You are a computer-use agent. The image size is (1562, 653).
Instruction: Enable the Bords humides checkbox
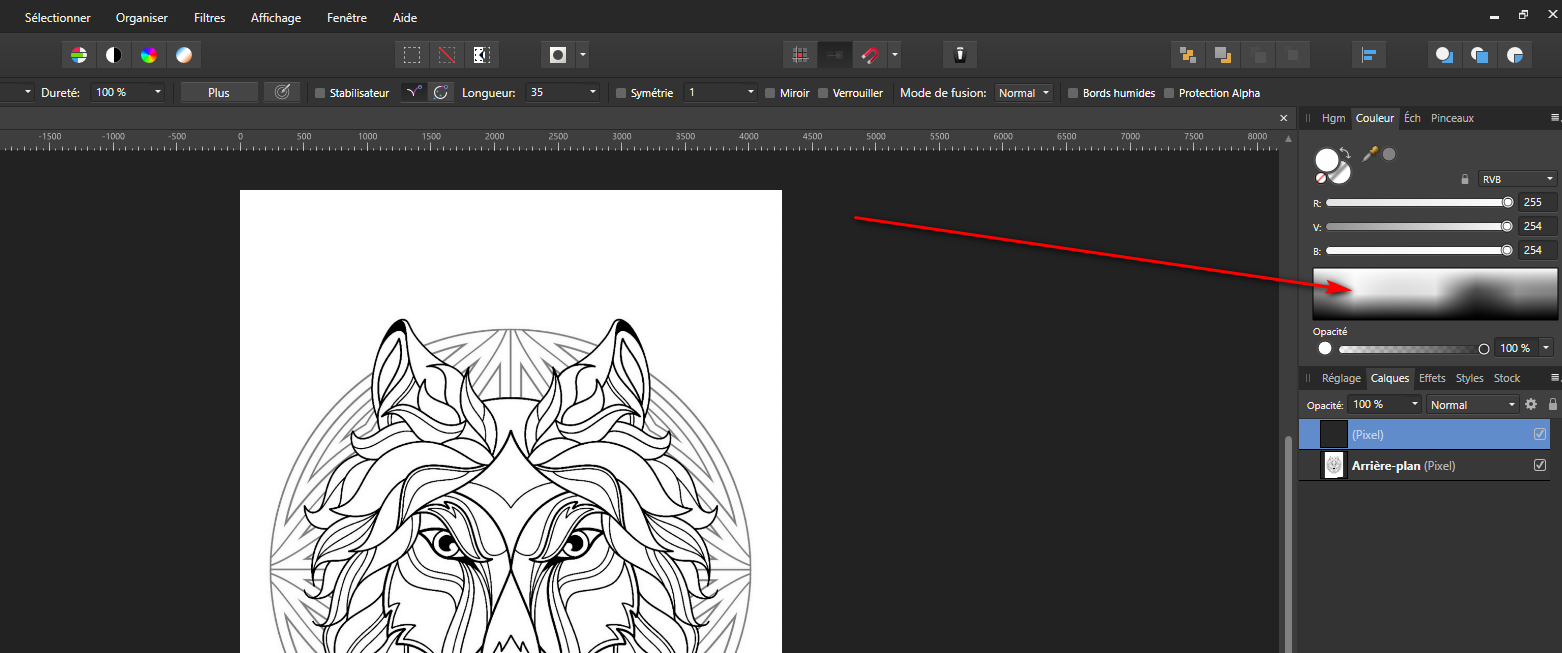click(1073, 93)
